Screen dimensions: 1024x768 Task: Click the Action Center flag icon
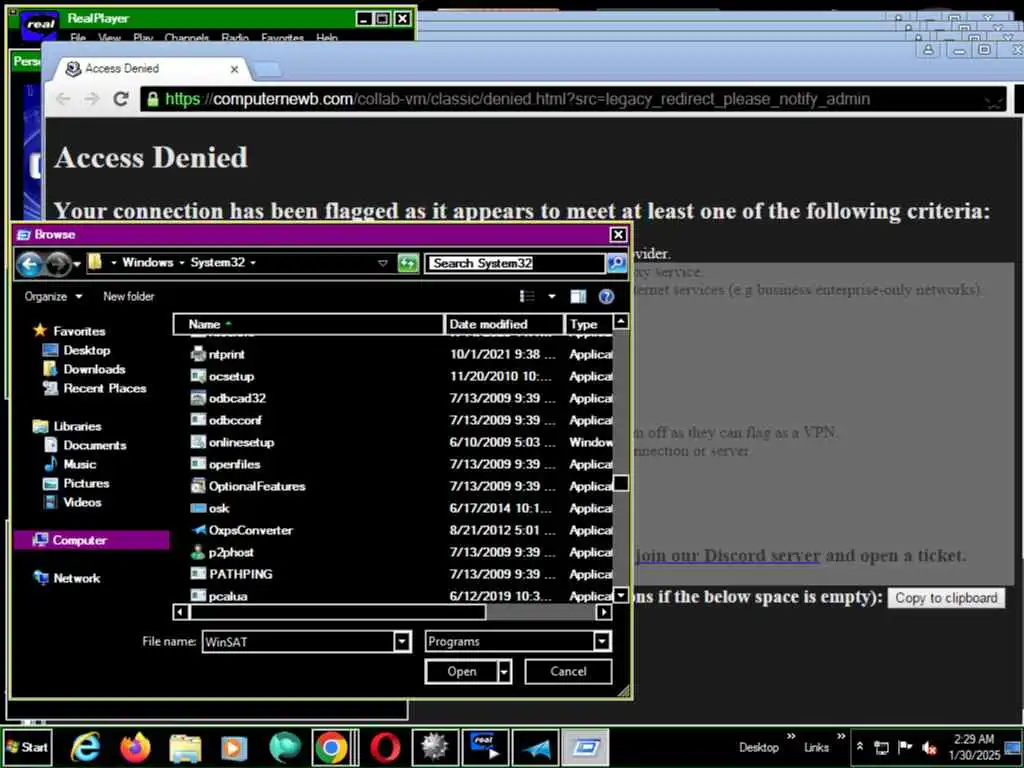pyautogui.click(x=904, y=748)
